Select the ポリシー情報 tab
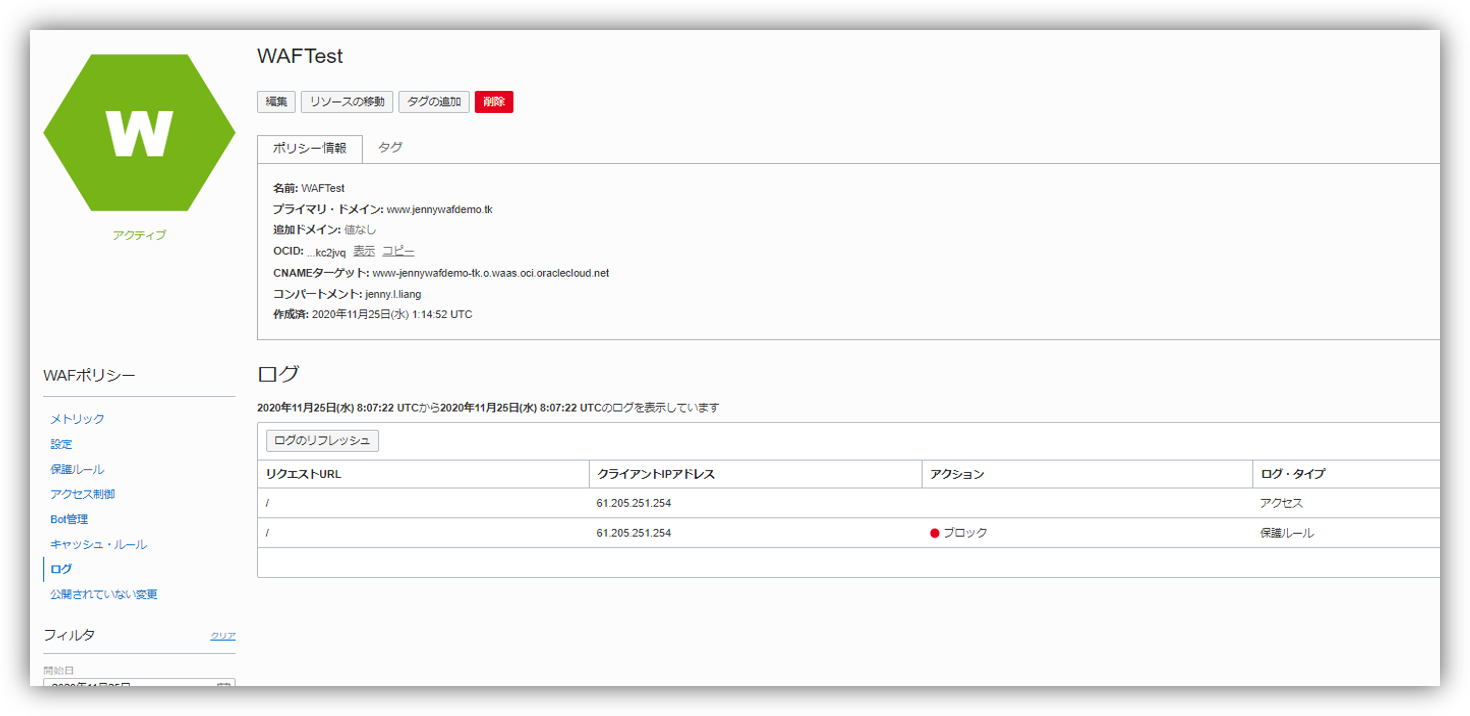Image resolution: width=1470 pixels, height=716 pixels. 310,148
